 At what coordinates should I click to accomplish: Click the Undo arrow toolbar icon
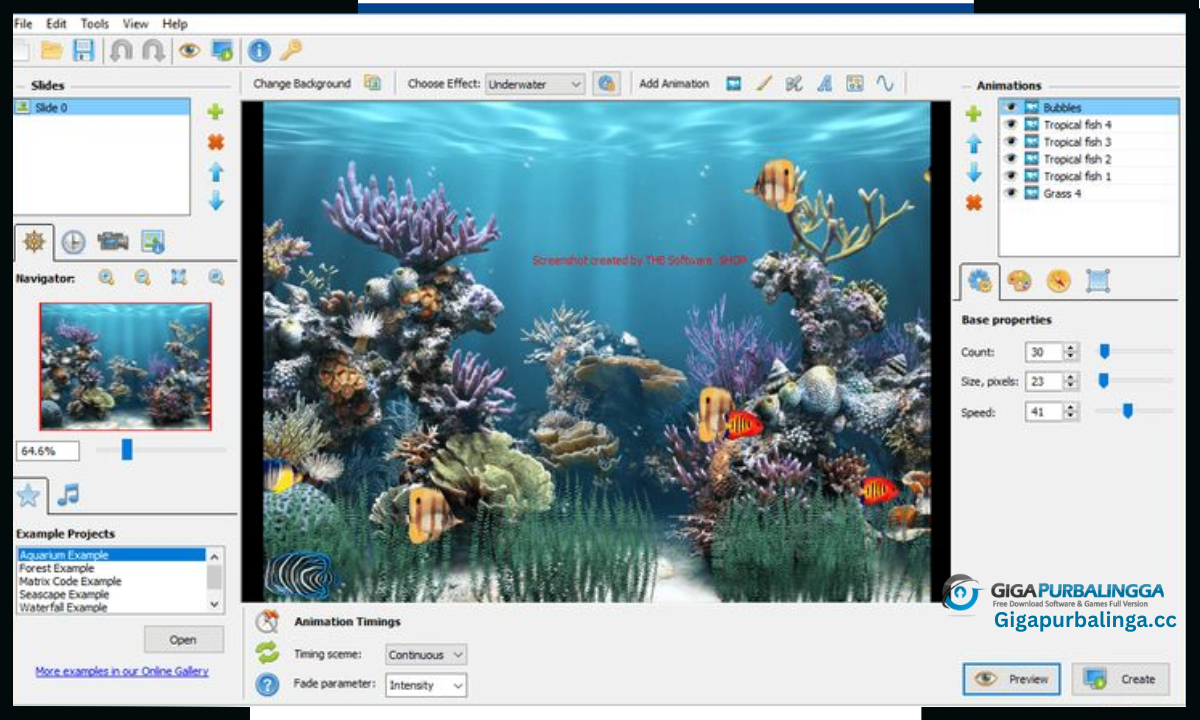121,50
